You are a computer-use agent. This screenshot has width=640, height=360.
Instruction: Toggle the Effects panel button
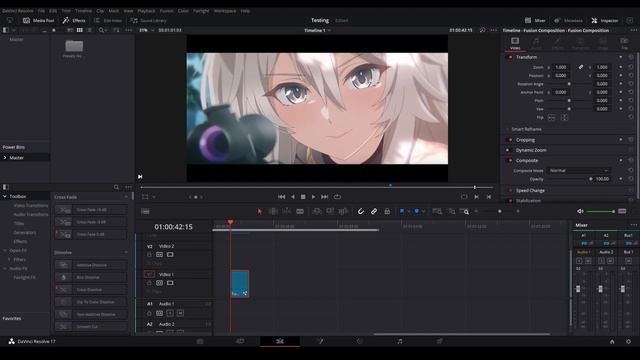click(x=74, y=20)
